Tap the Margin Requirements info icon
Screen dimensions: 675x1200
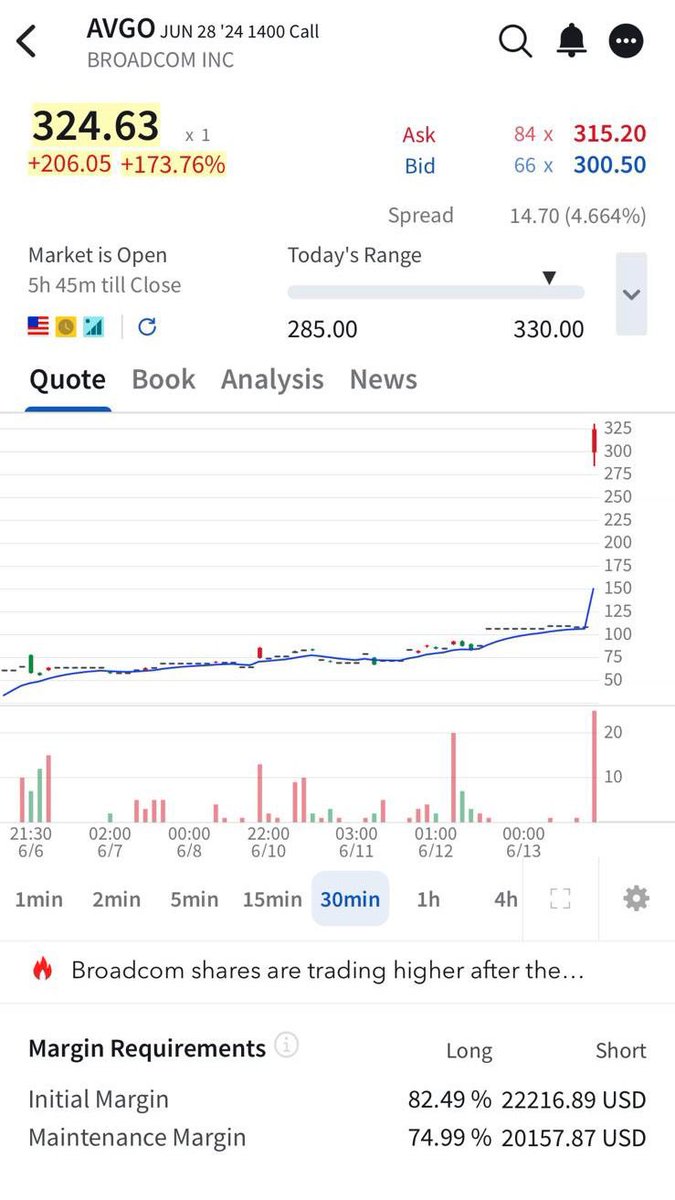click(286, 1046)
